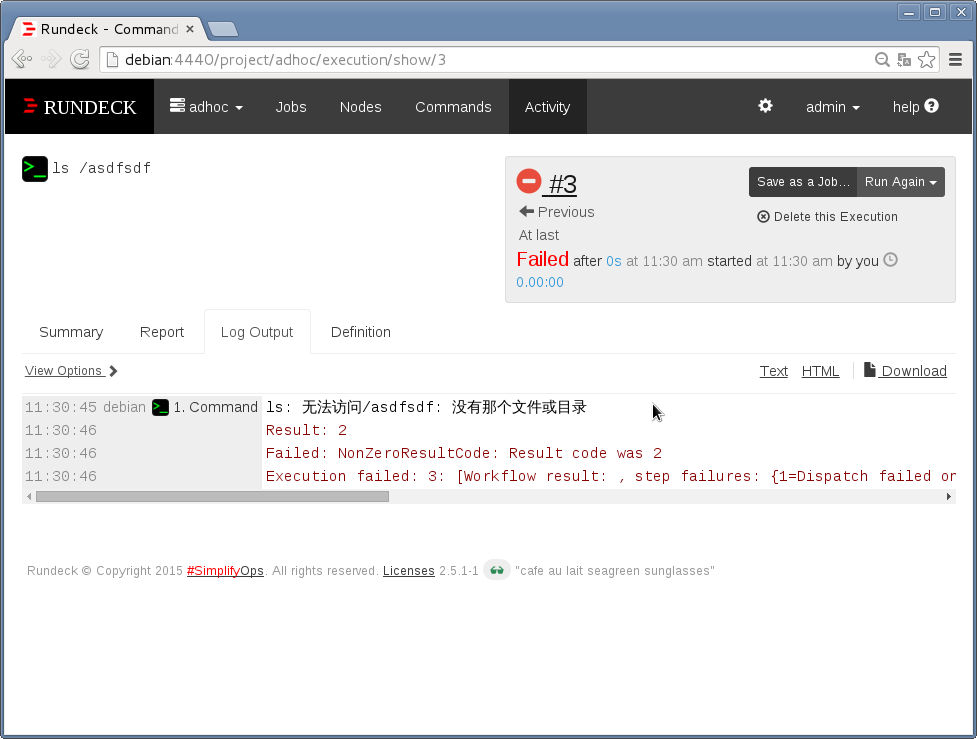Click the log horizontal scrollbar thumb
The height and width of the screenshot is (739, 977).
[x=212, y=497]
